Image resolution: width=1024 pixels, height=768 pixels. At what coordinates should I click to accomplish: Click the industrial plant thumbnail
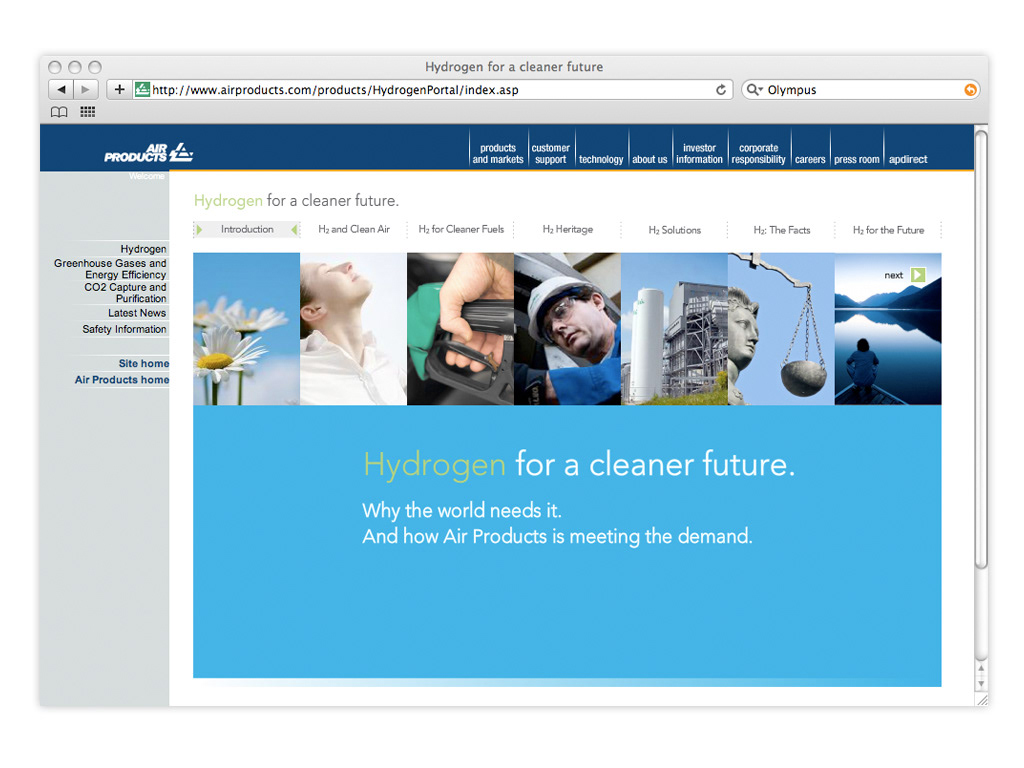(x=675, y=328)
